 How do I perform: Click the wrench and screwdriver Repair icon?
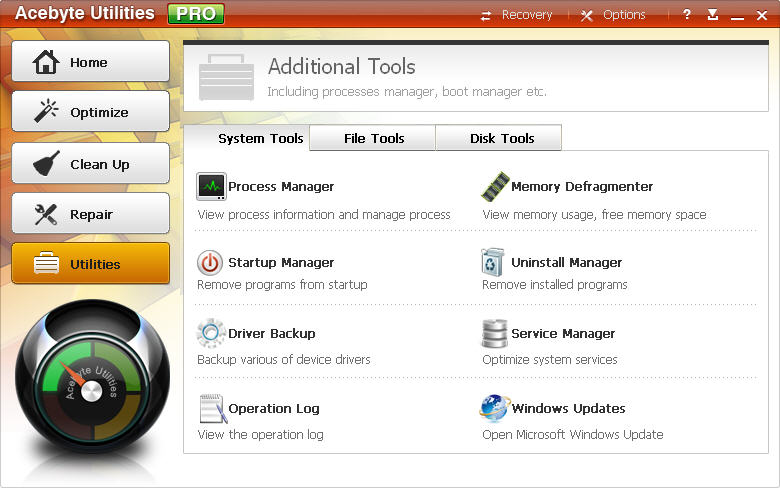point(46,214)
